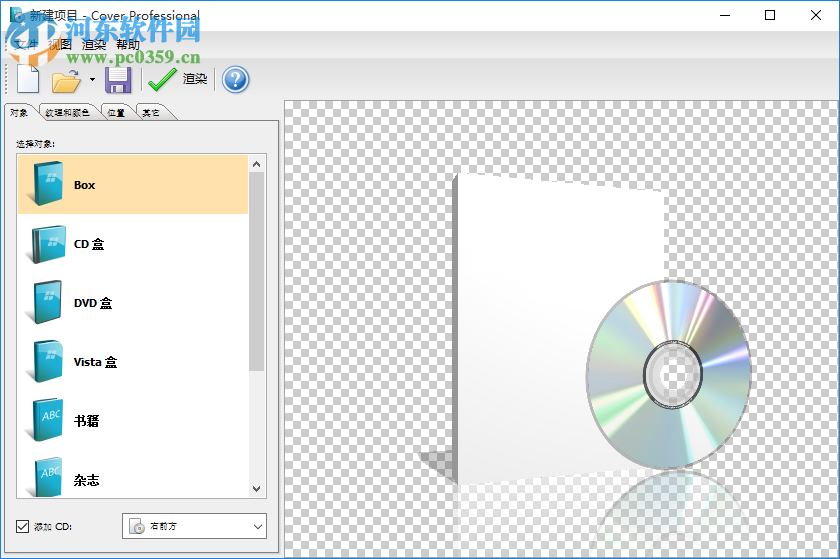Viewport: 840px width, 559px height.
Task: Select the CD 盒 object icon
Action: (46, 244)
